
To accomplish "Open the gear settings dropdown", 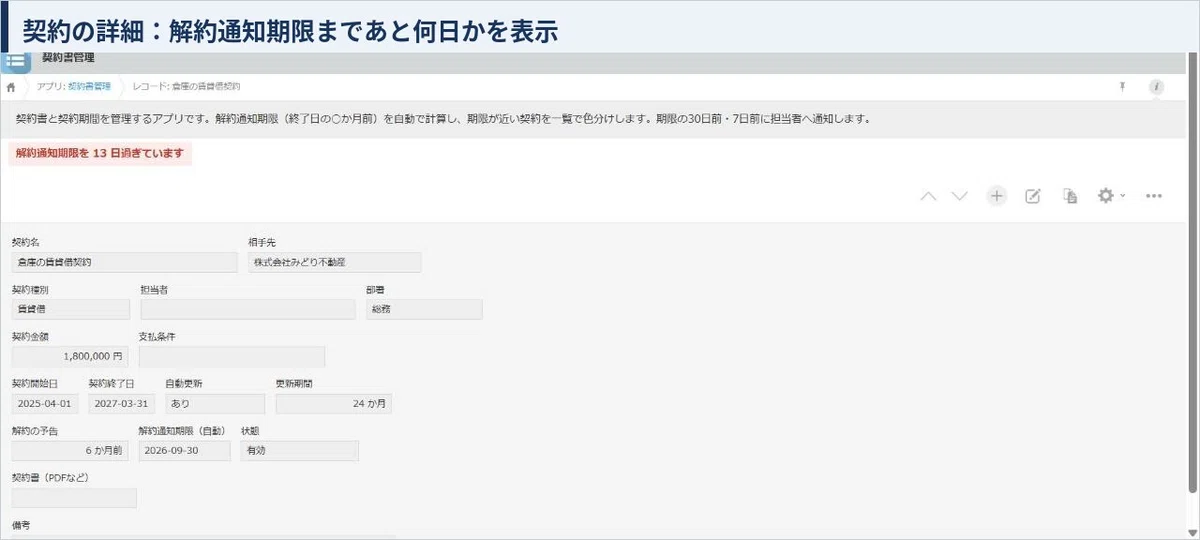I will (1111, 196).
